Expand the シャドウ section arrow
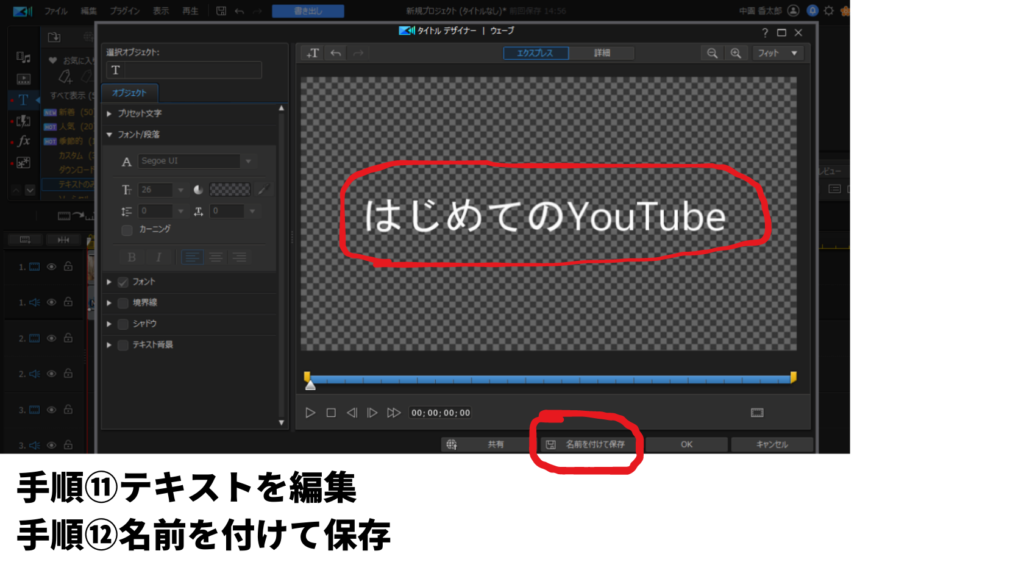This screenshot has width=1024, height=576. [109, 324]
